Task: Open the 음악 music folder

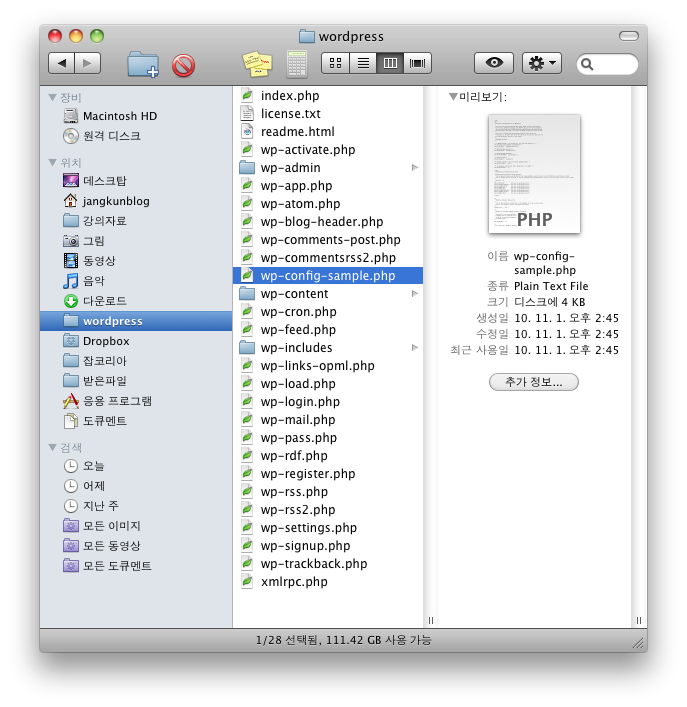Action: 136,280
